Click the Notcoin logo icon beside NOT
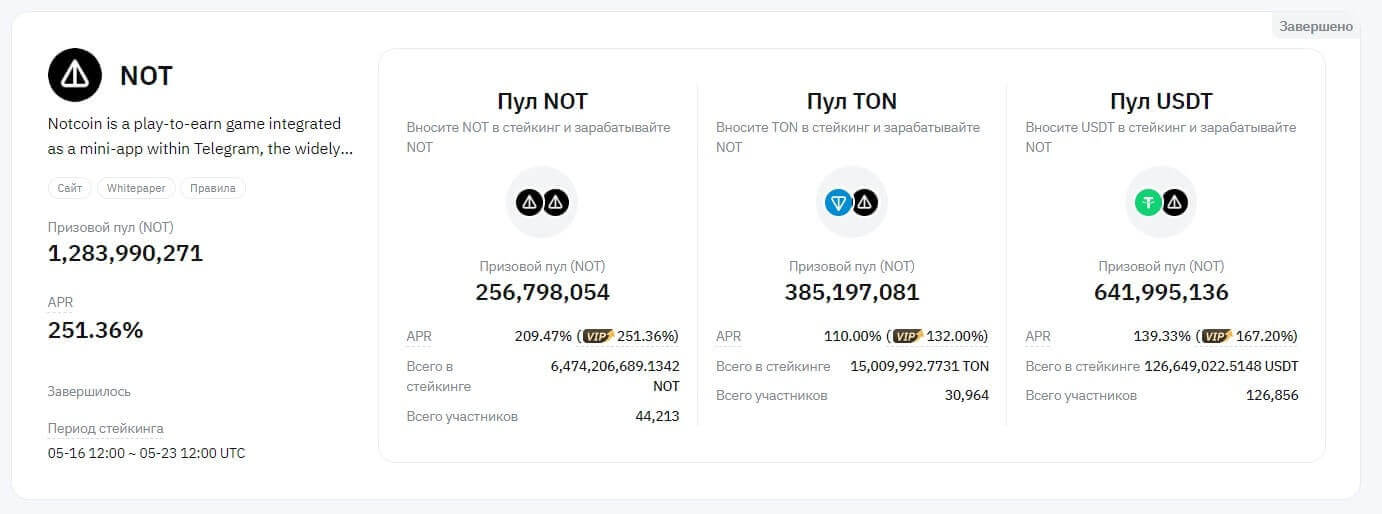Viewport: 1382px width, 514px height. coord(75,75)
